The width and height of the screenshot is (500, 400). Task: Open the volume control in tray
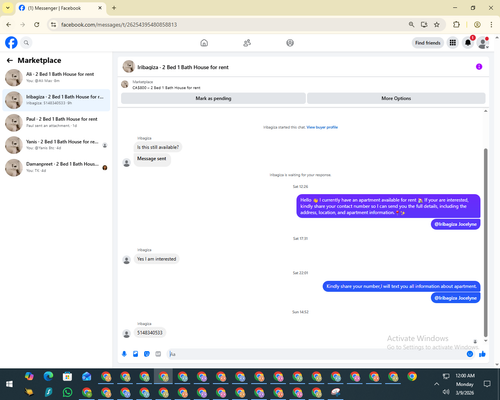pos(446,392)
